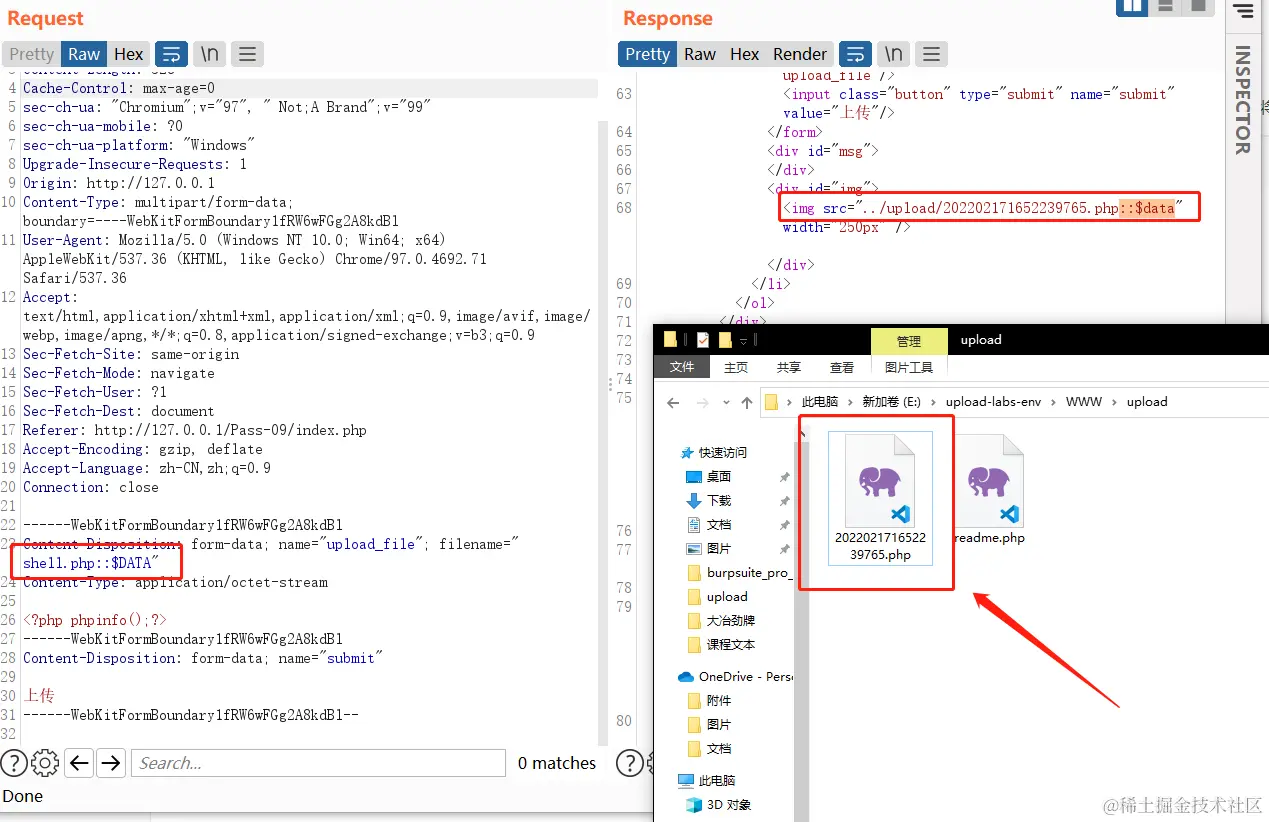This screenshot has height=822, width=1269.
Task: Select OneDrive in the navigation tree
Action: pos(735,677)
